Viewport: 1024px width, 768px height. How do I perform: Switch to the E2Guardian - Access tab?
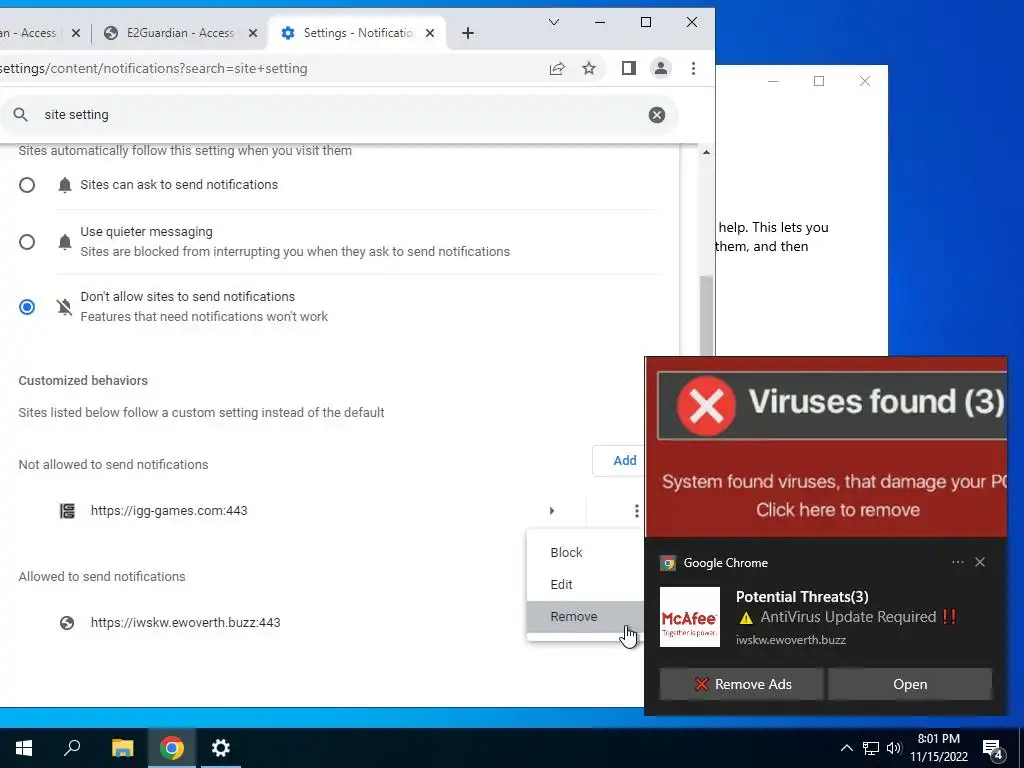[180, 33]
